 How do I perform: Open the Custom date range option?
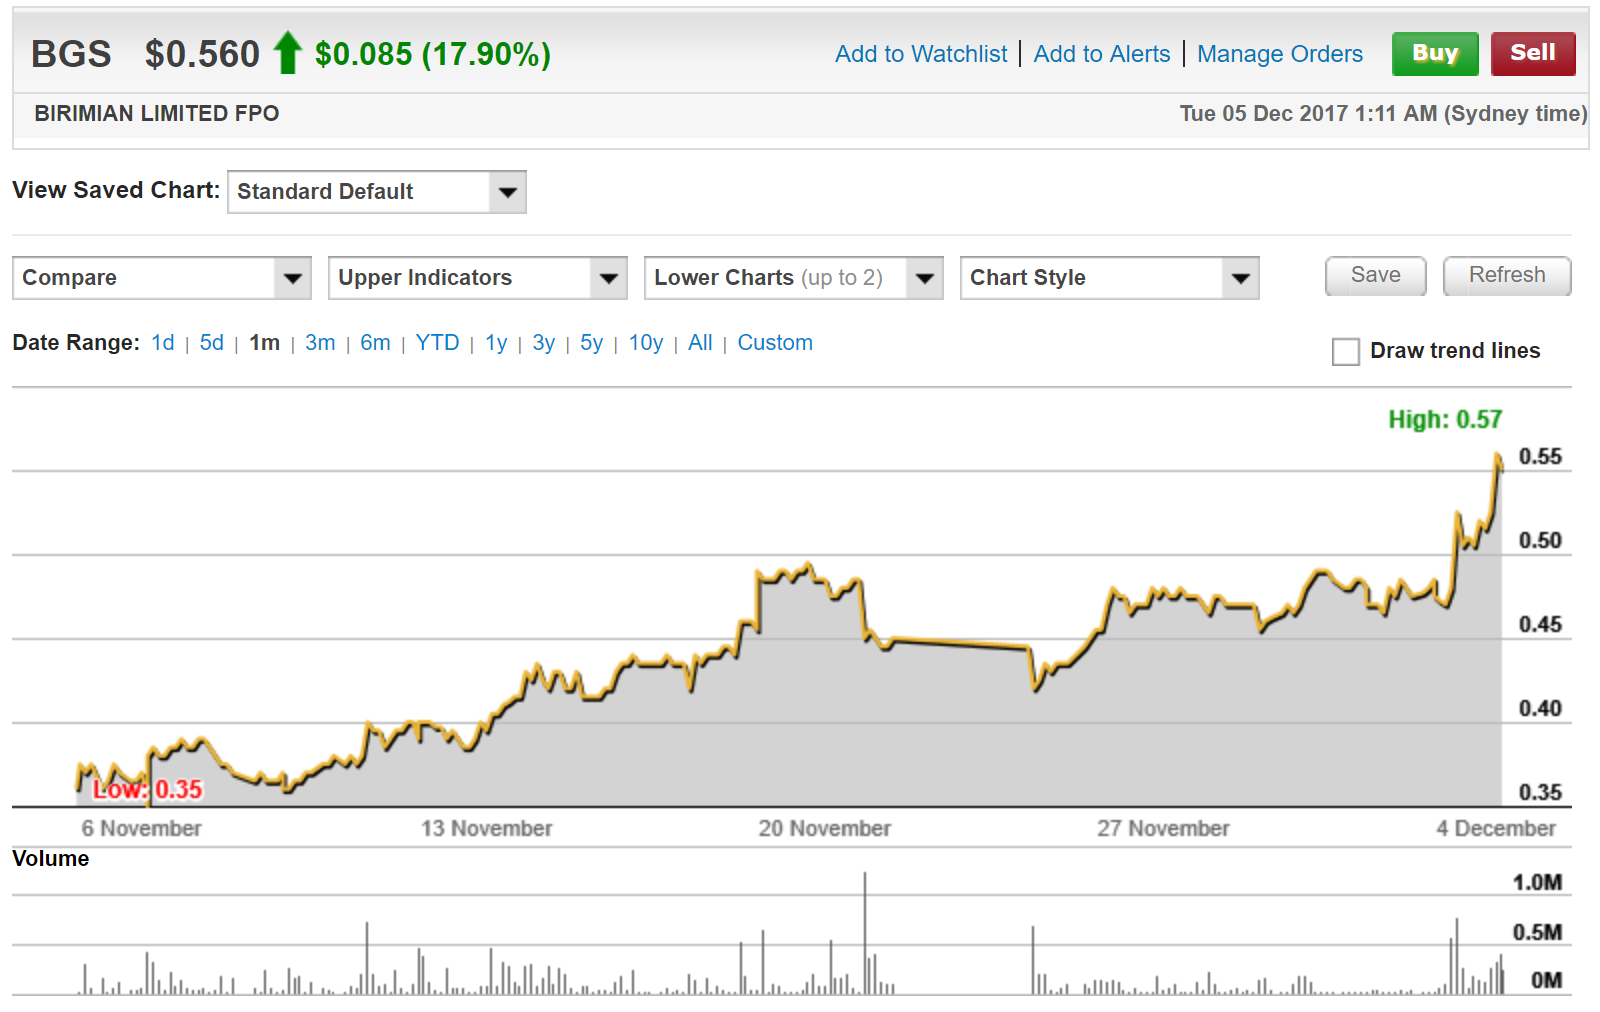coord(774,343)
